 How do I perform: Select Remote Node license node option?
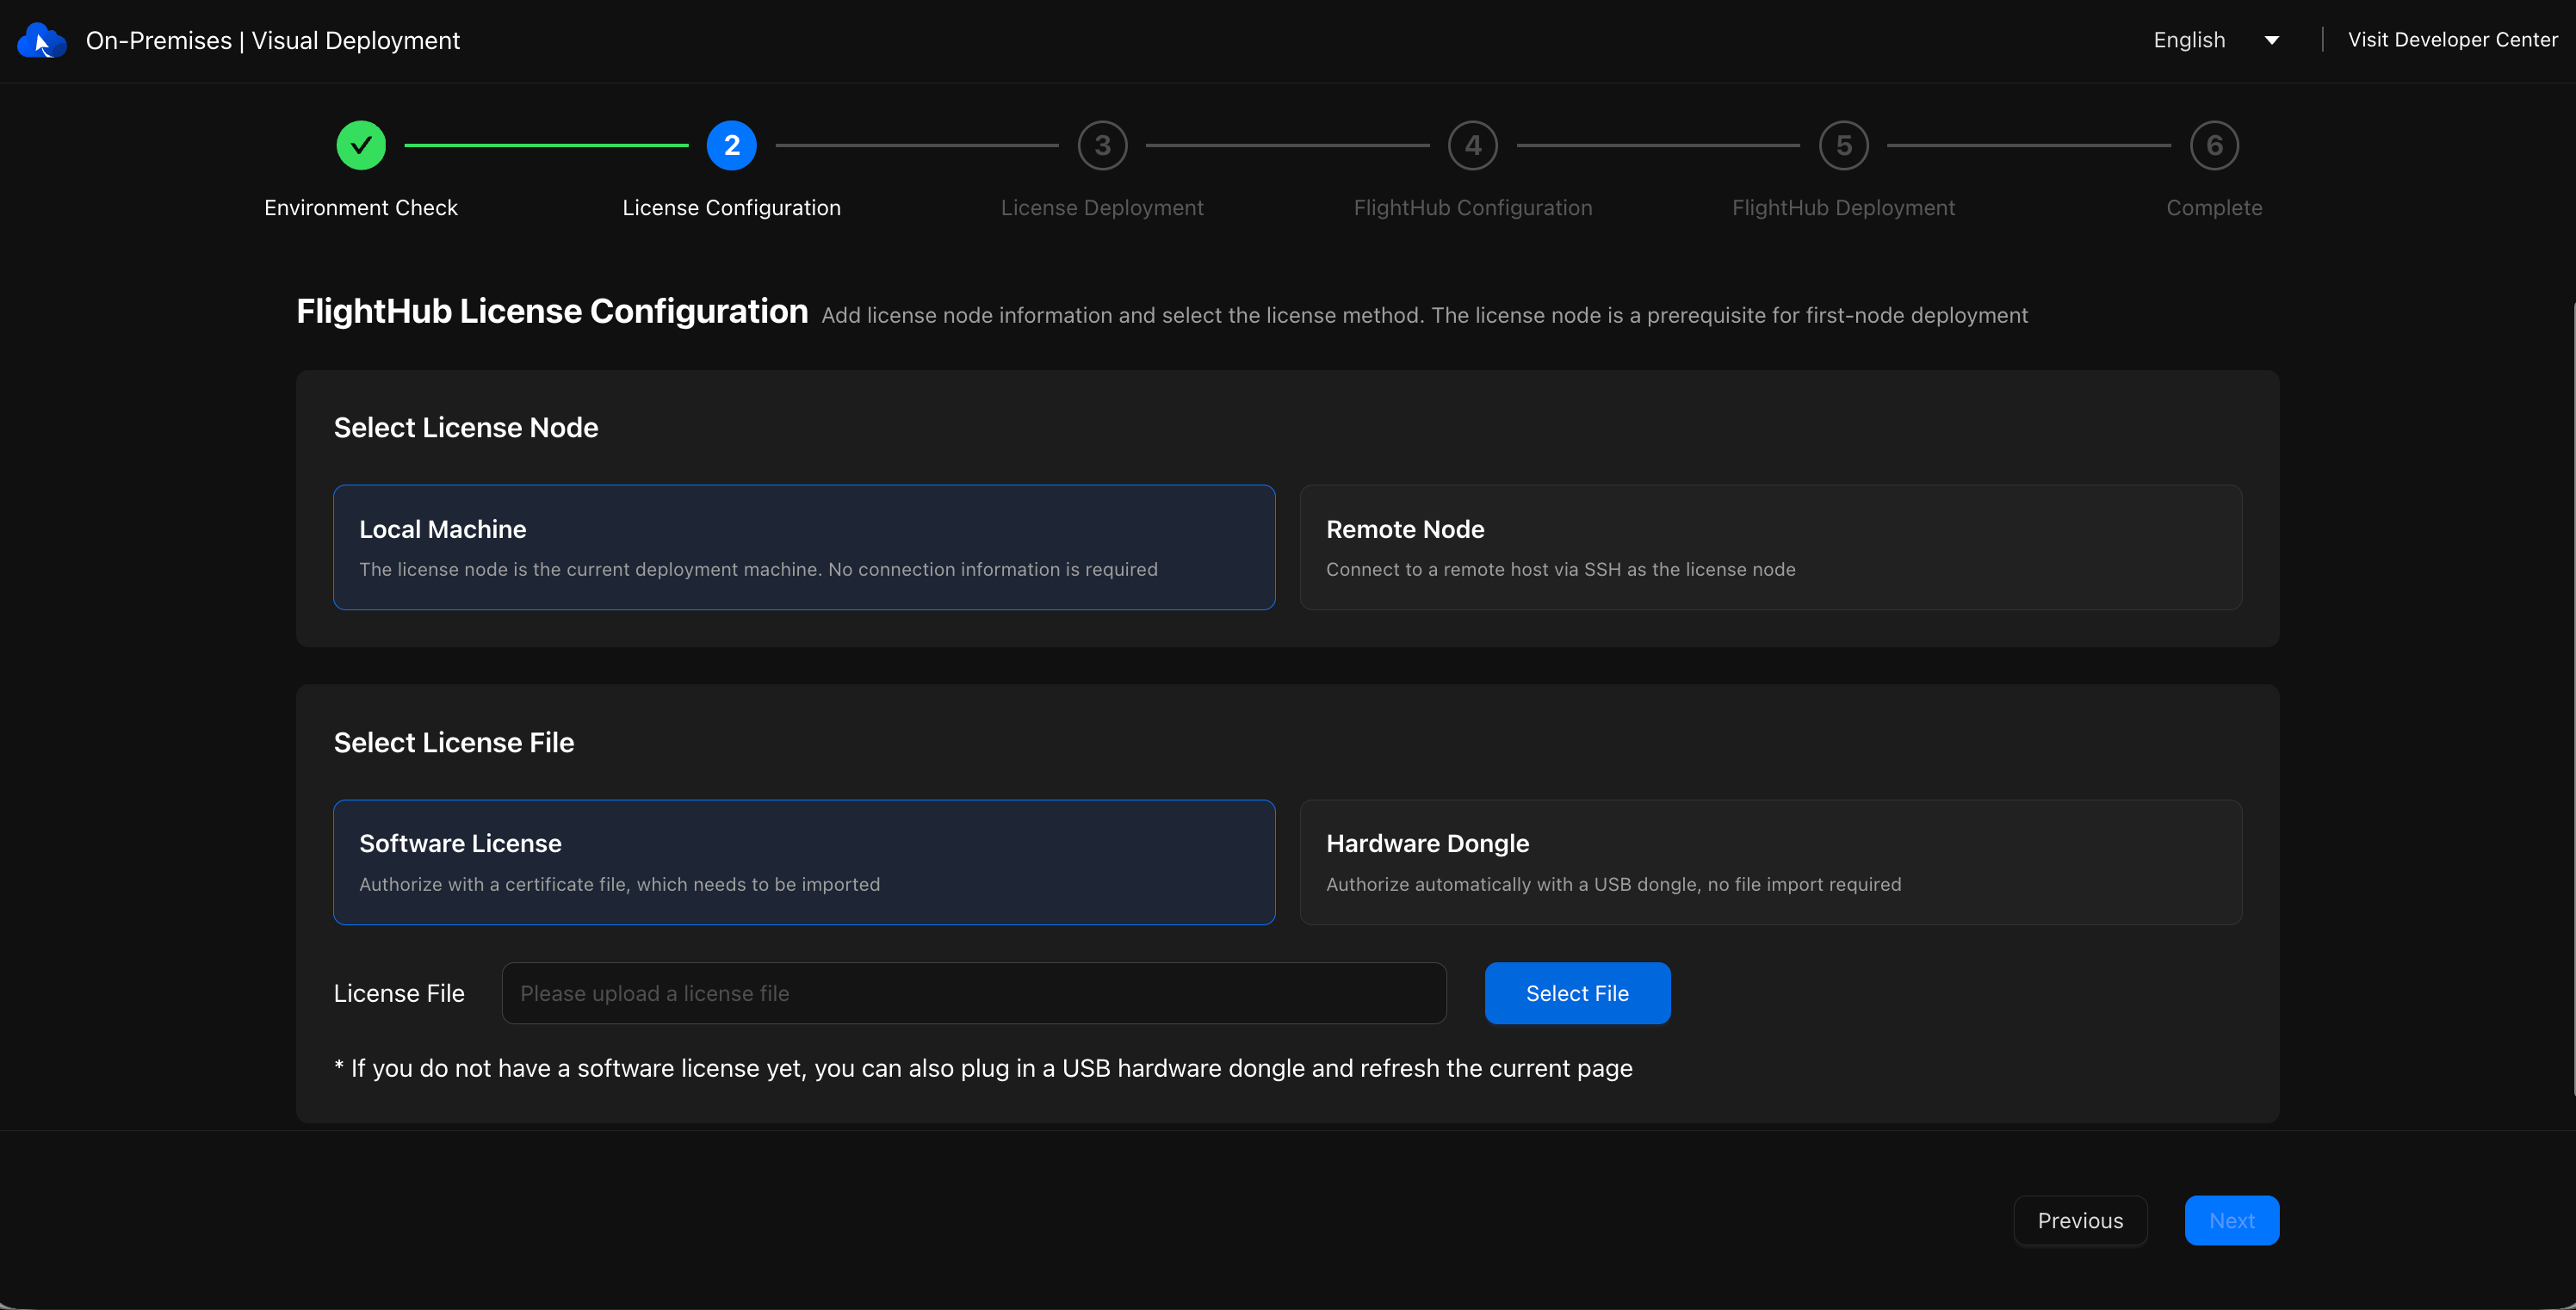coord(1770,547)
